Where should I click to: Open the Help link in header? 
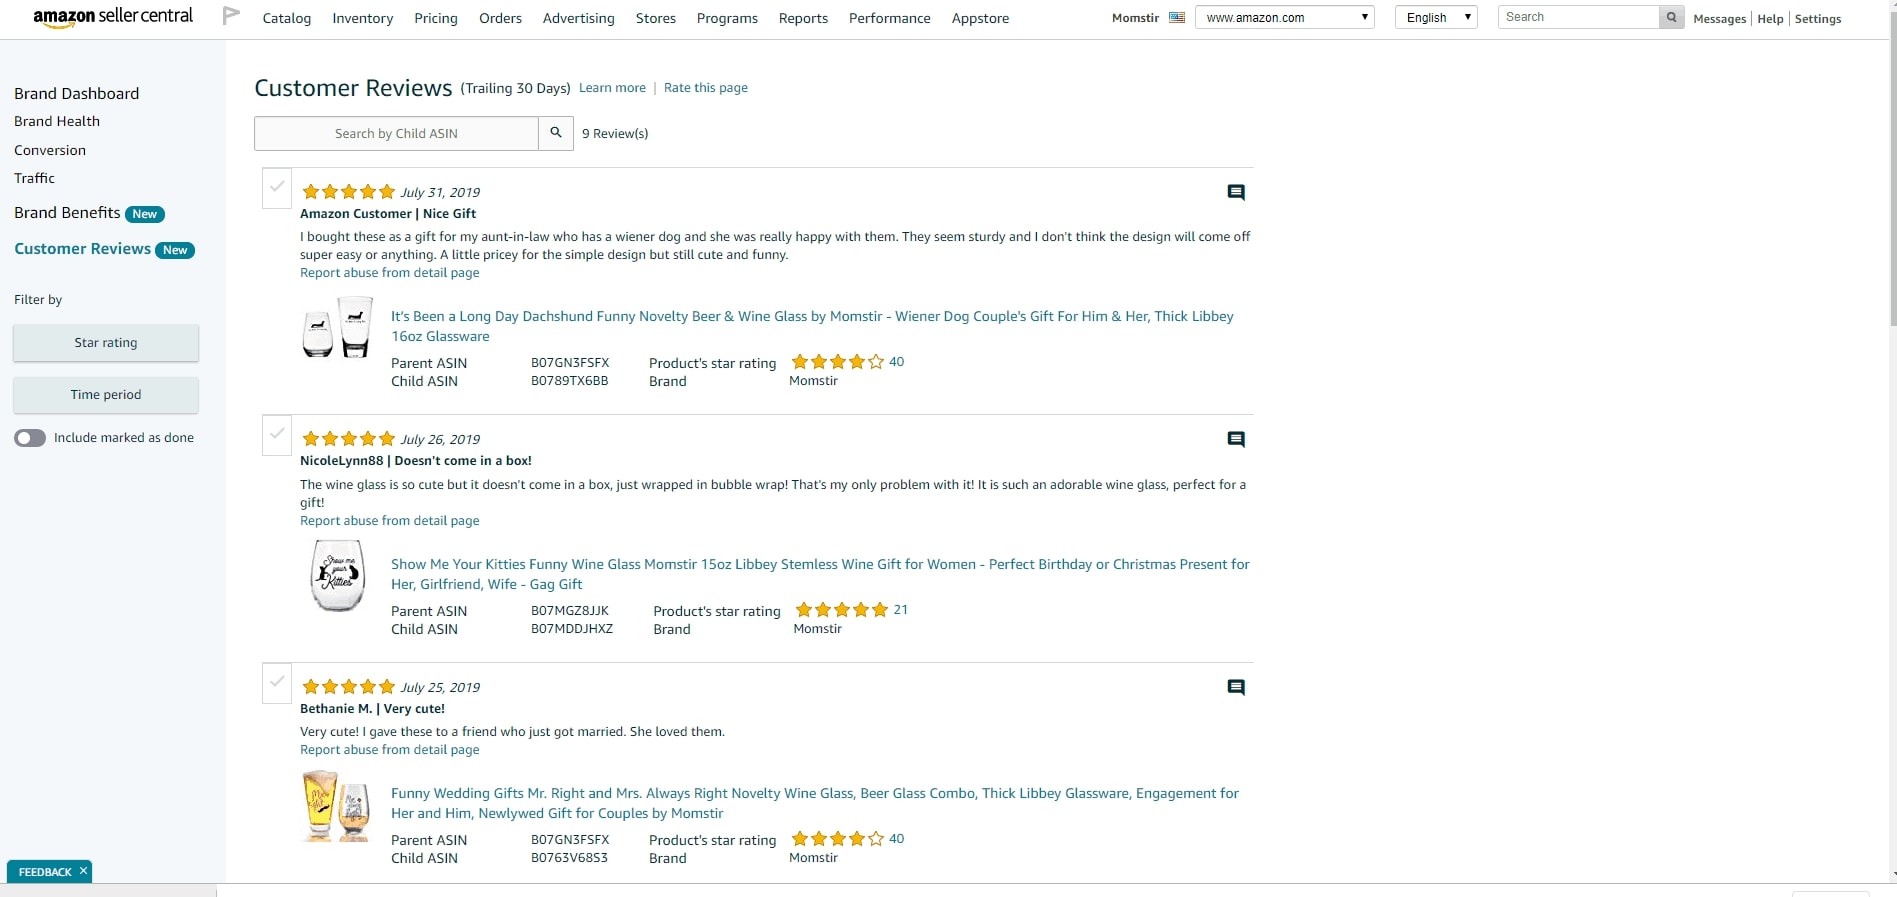pos(1771,19)
